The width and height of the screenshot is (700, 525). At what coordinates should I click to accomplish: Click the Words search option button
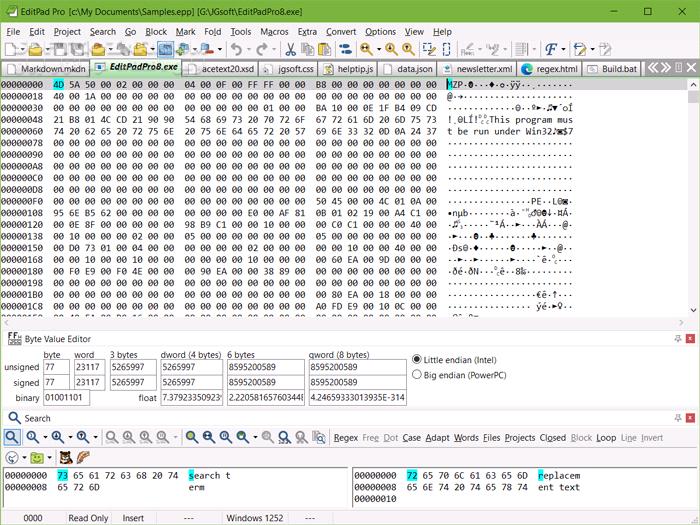coord(466,438)
